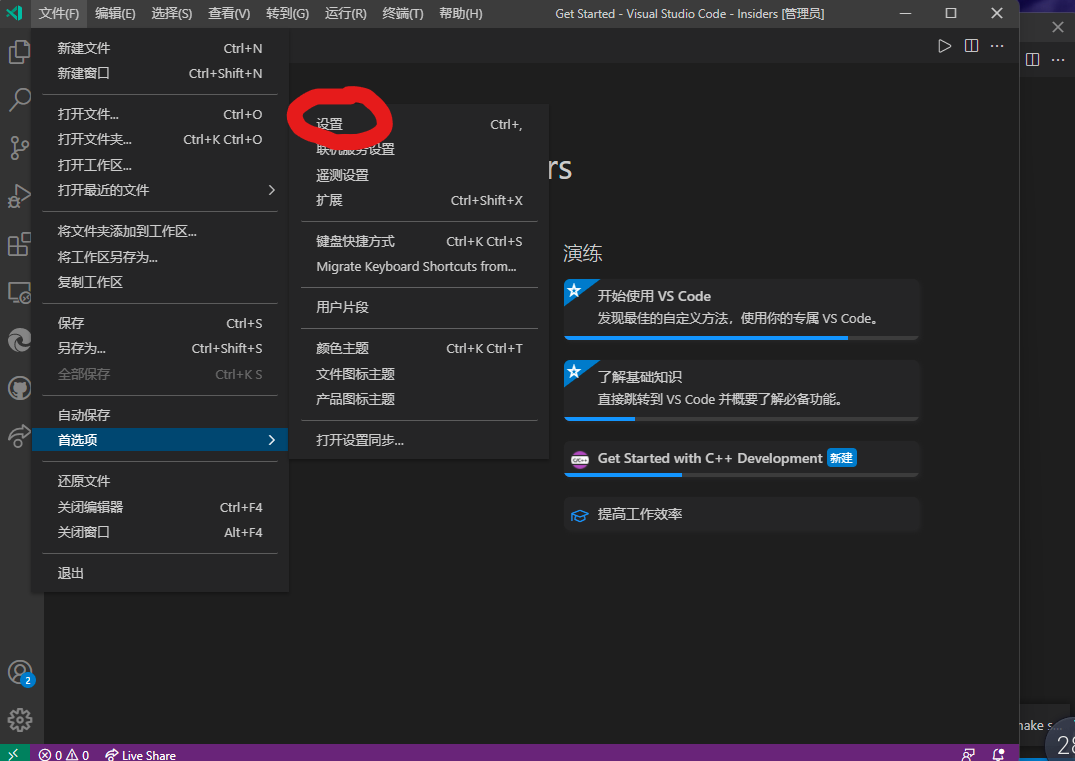Choose 打开工作区... menu entry
The image size is (1075, 761).
click(x=160, y=165)
